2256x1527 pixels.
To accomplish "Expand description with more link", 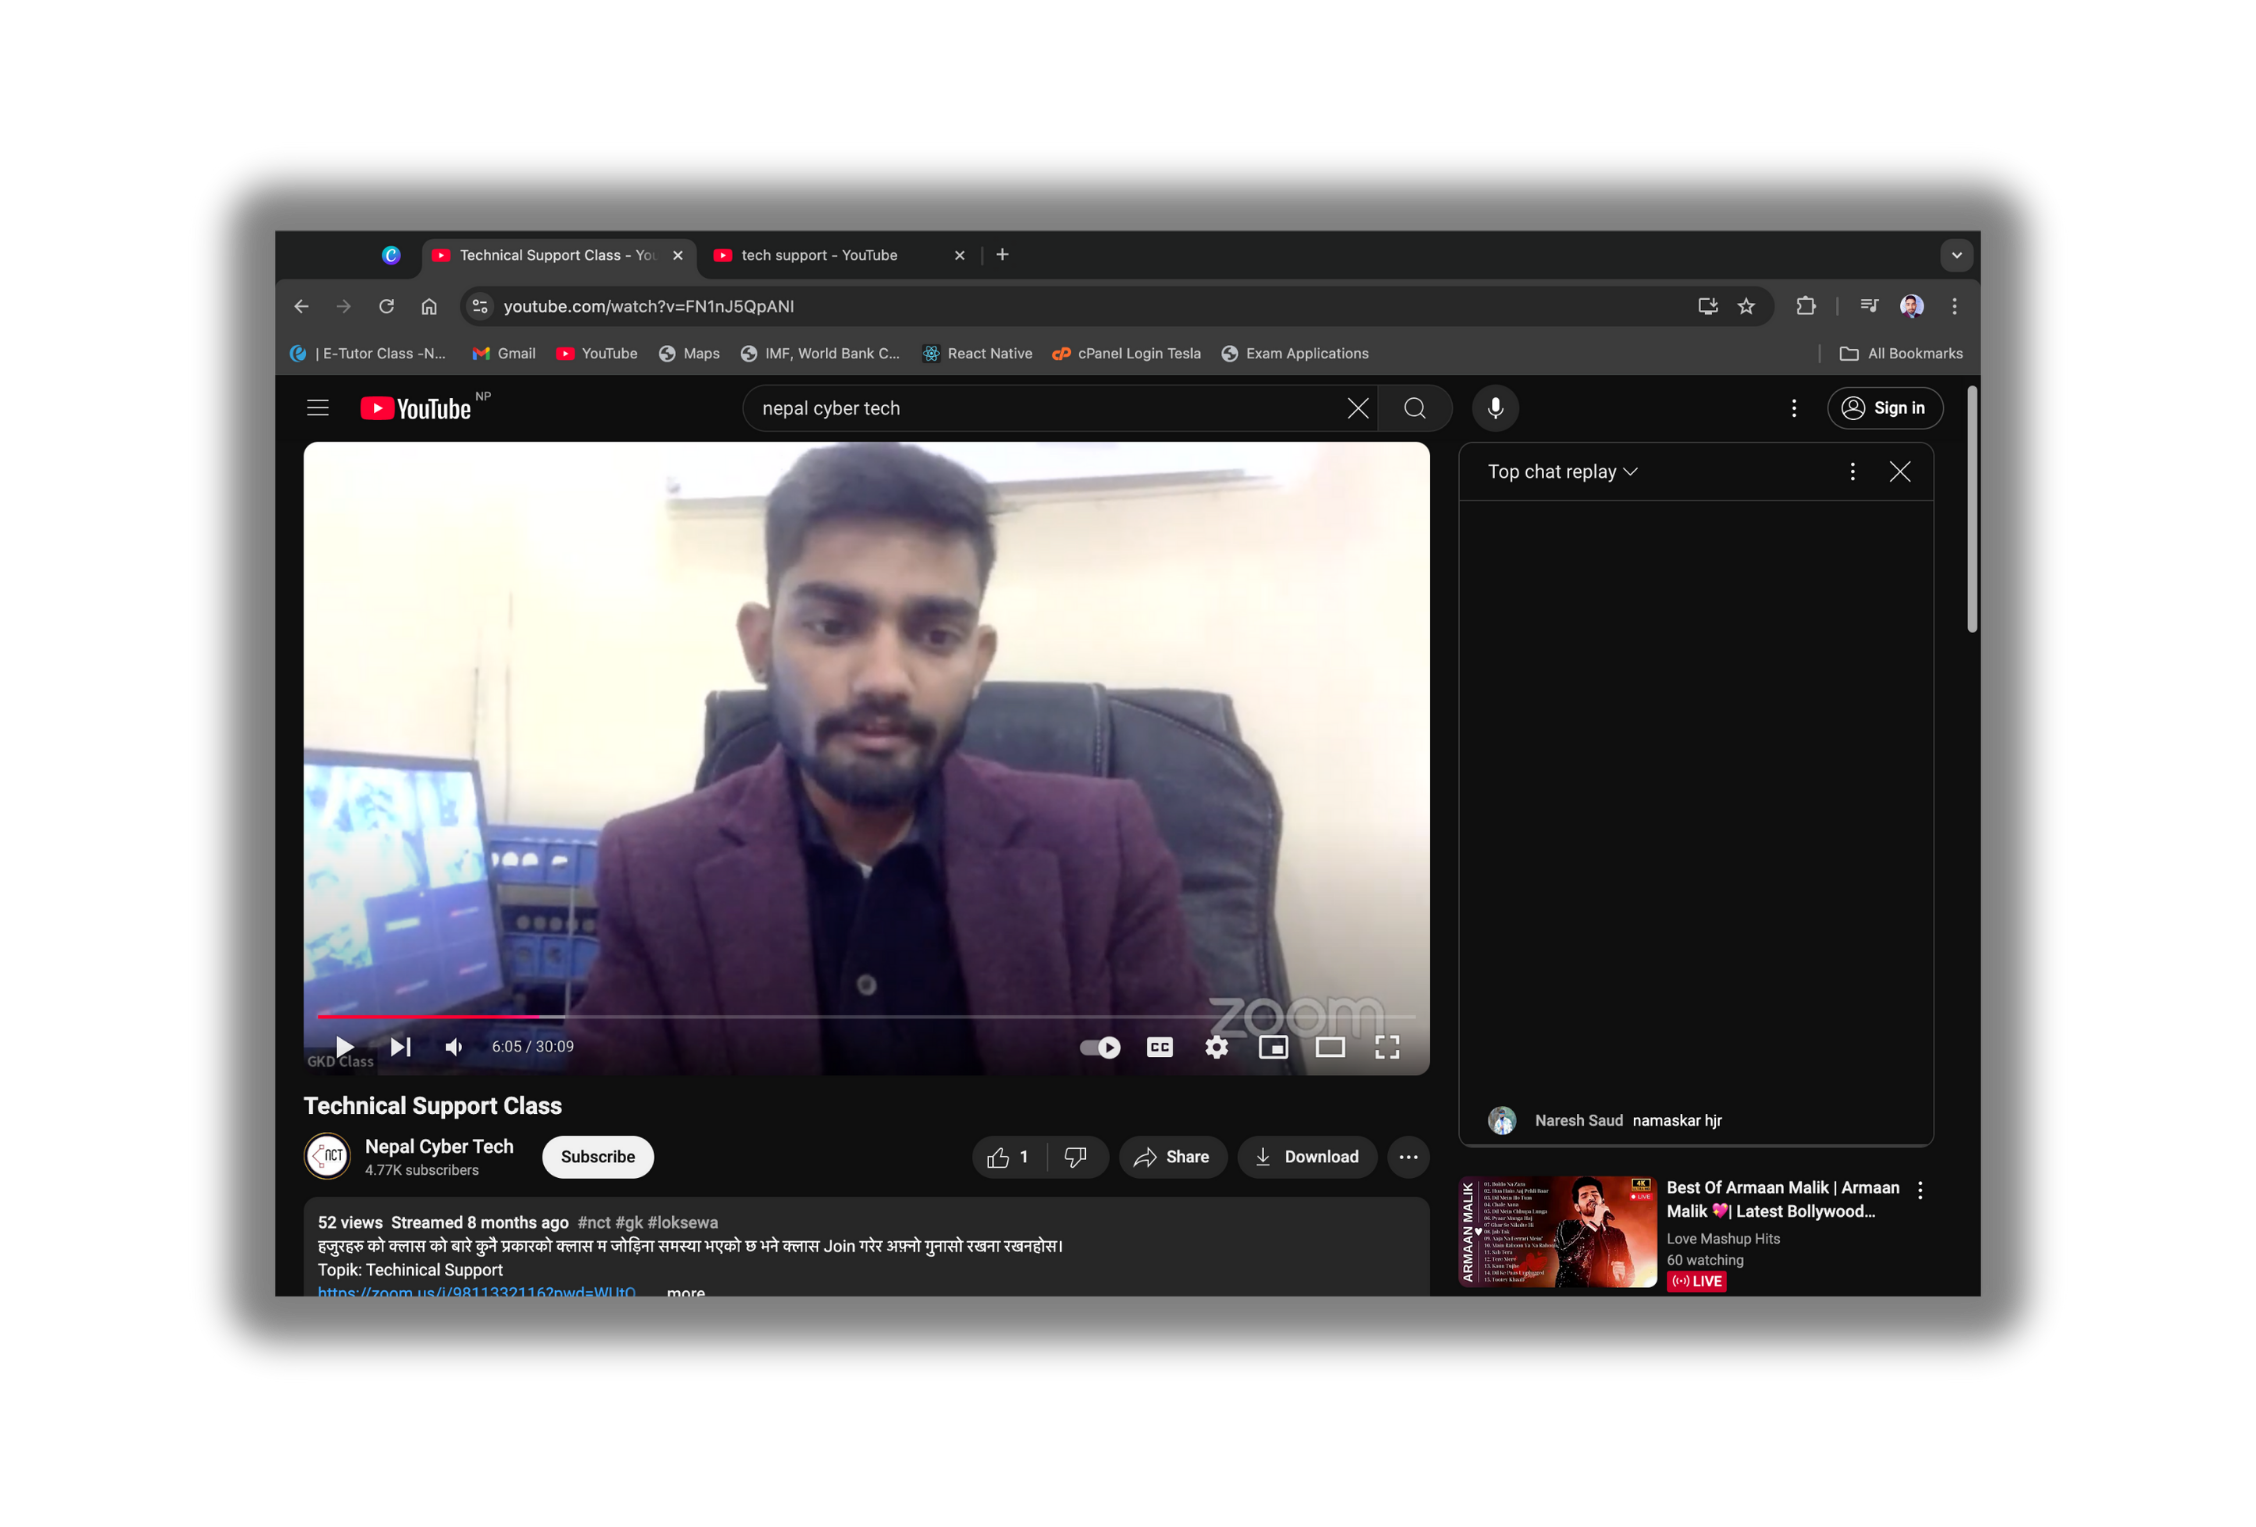I will click(x=686, y=1292).
